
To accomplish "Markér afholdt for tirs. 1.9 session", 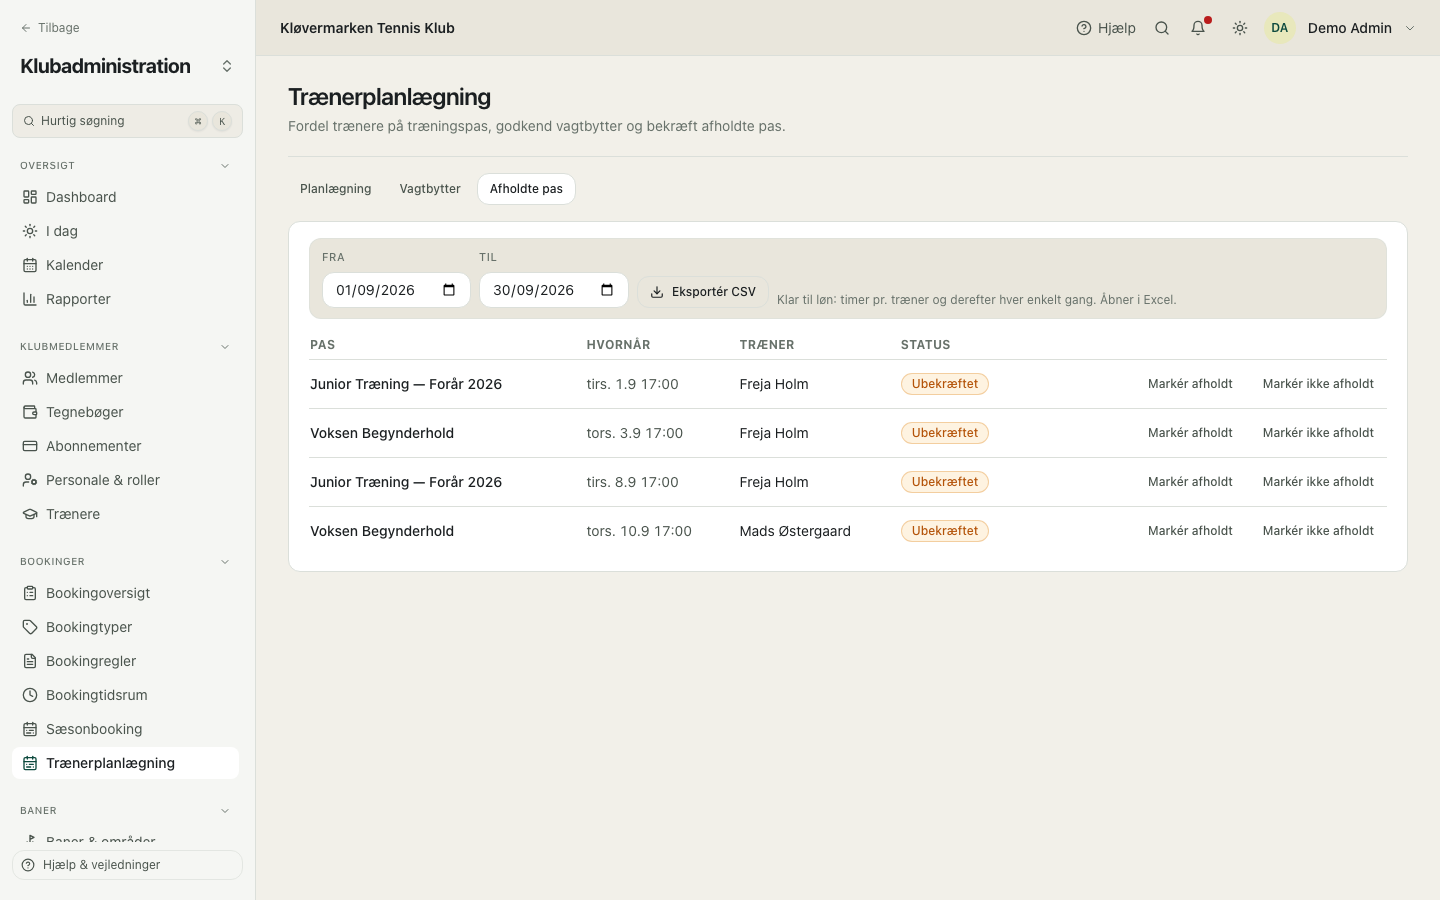I will [x=1190, y=384].
